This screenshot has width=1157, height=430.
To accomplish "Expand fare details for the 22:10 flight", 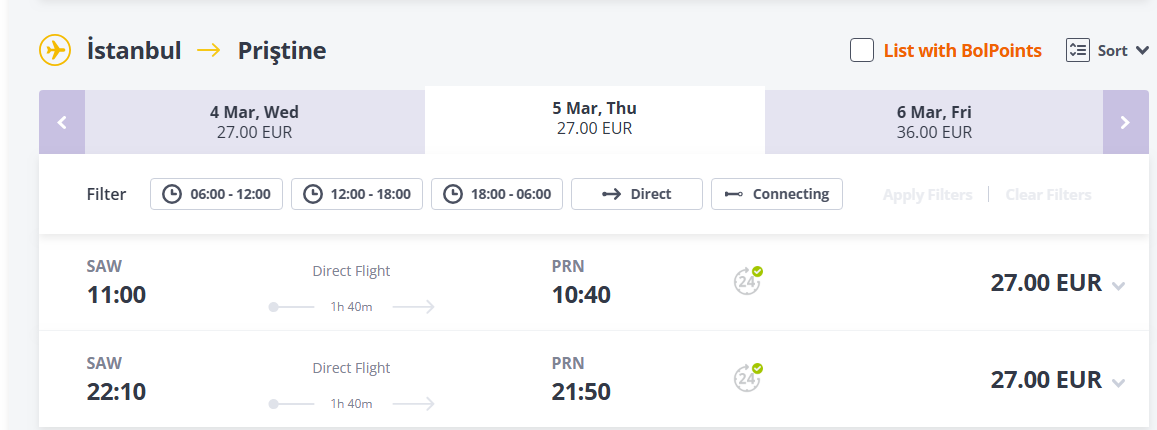I will [1118, 382].
